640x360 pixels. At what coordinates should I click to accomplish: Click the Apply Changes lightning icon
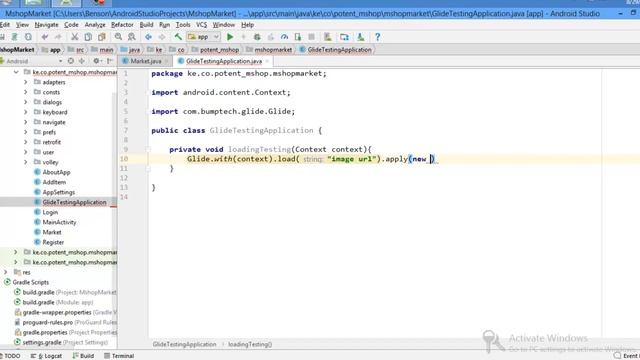coord(243,37)
